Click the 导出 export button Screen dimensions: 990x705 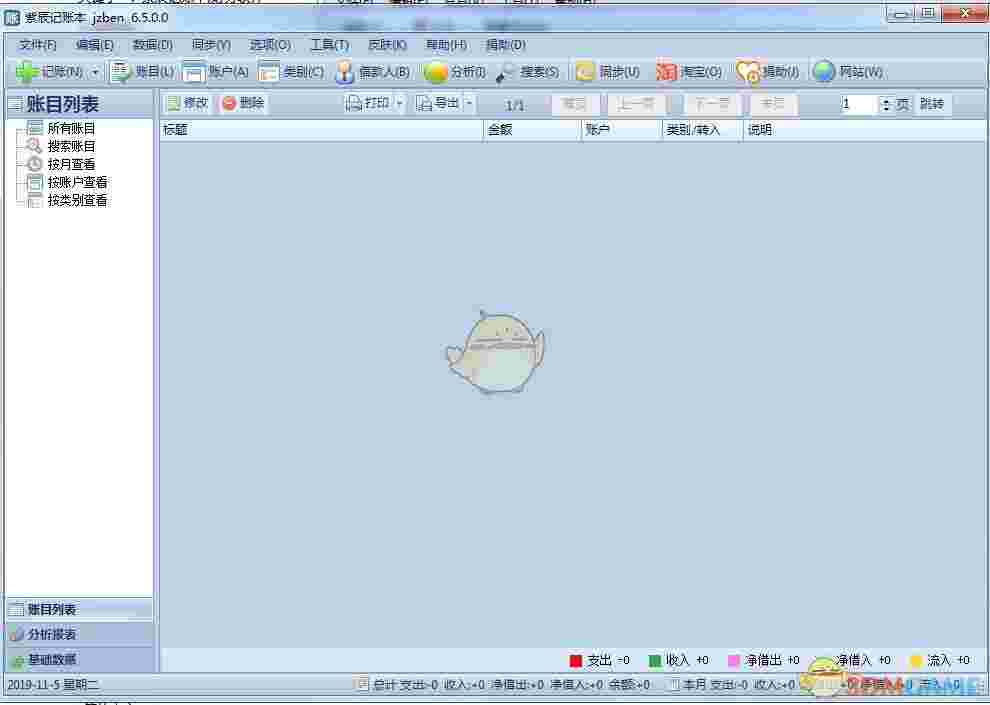(438, 103)
